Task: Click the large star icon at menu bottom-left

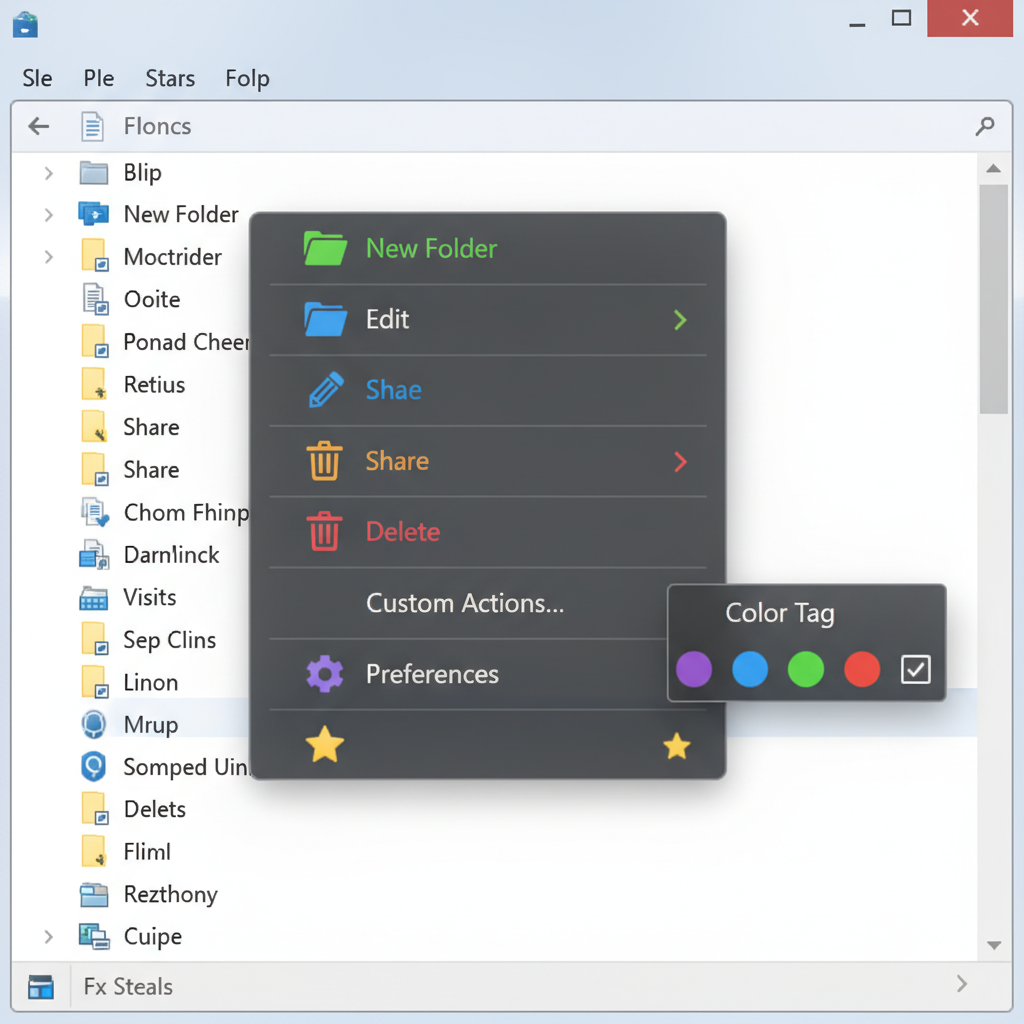Action: [x=324, y=745]
